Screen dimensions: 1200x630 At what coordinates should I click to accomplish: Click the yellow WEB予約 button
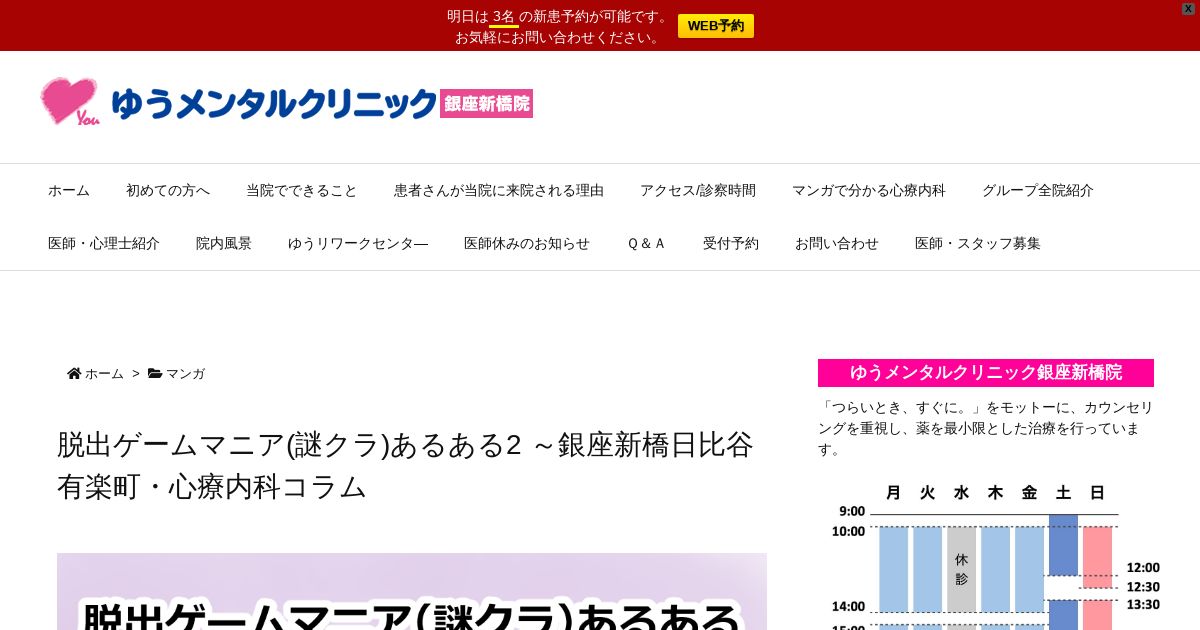715,26
